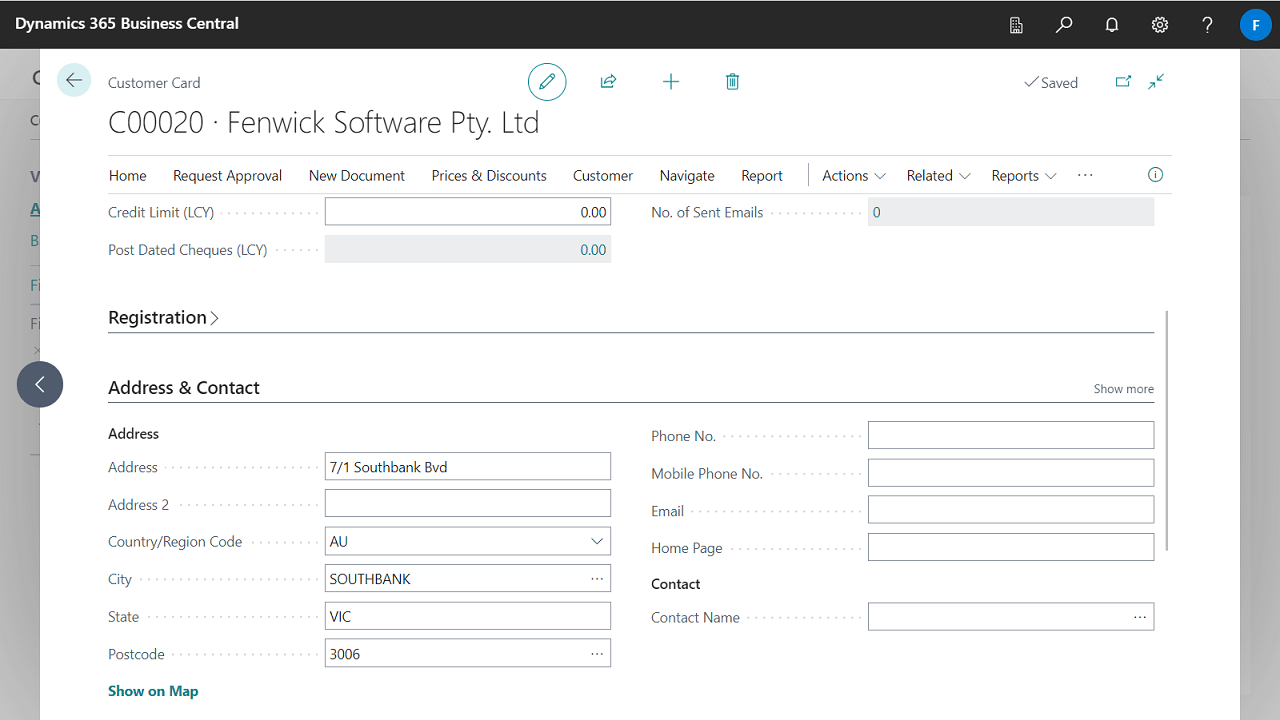Viewport: 1280px width, 720px height.
Task: Look up Postcode with the ellipsis button
Action: point(597,654)
